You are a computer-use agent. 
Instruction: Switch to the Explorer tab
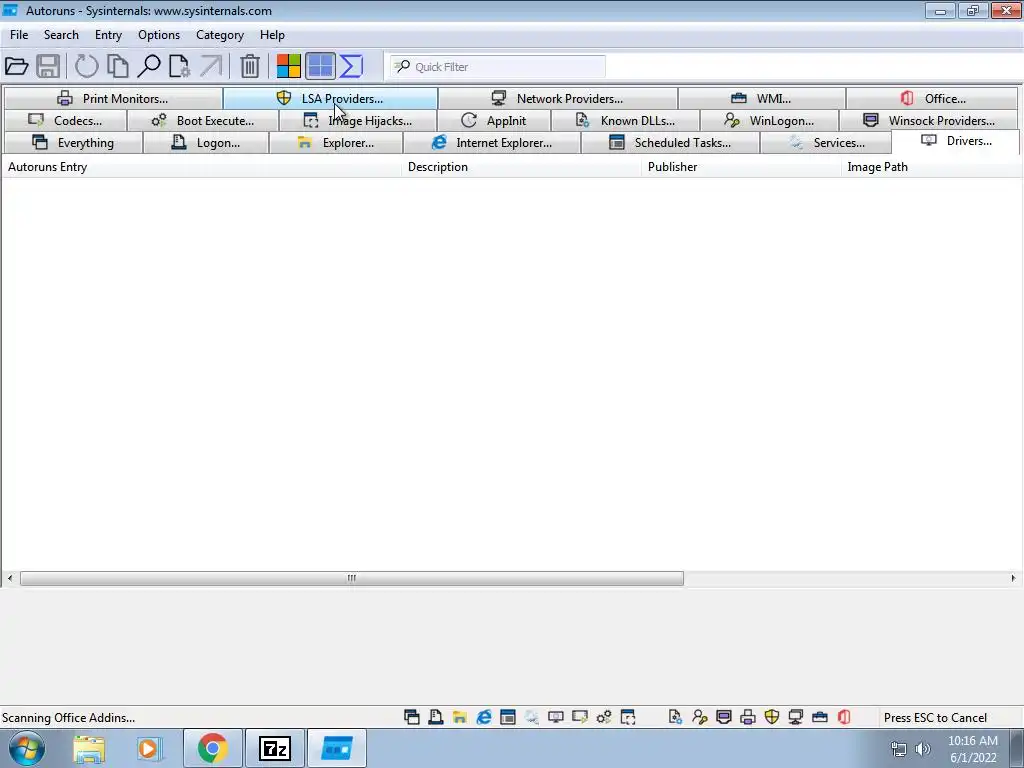click(336, 143)
